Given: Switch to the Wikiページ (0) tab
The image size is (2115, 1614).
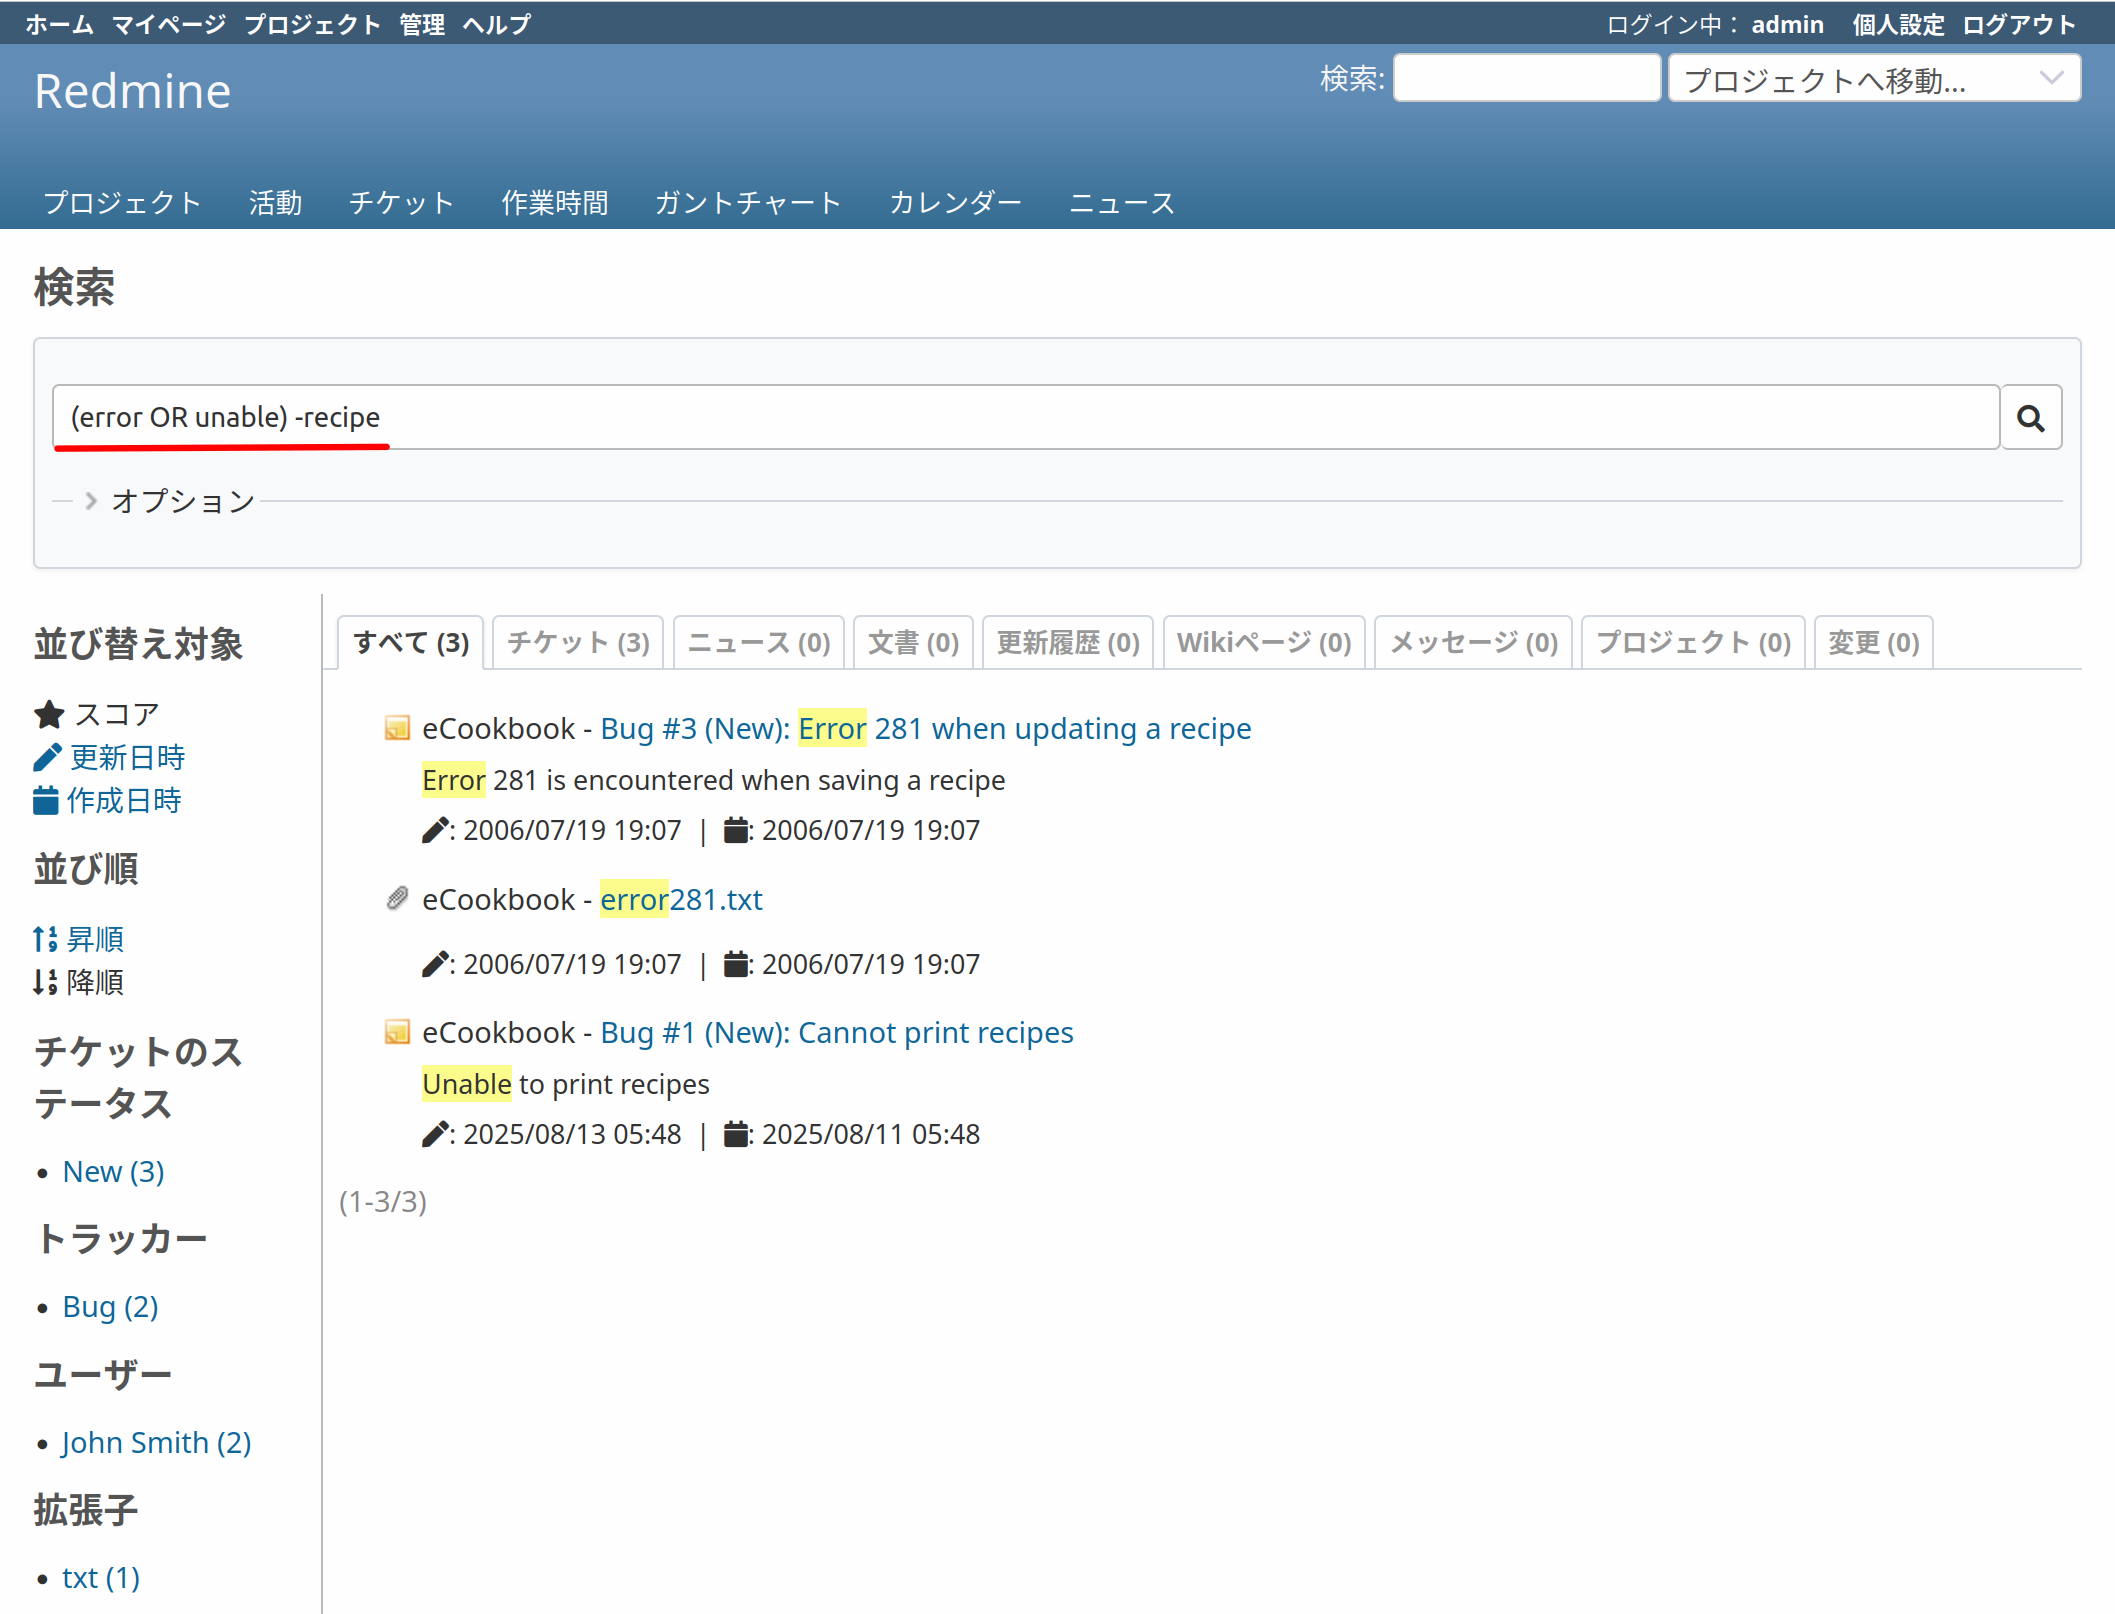Looking at the screenshot, I should [x=1263, y=642].
